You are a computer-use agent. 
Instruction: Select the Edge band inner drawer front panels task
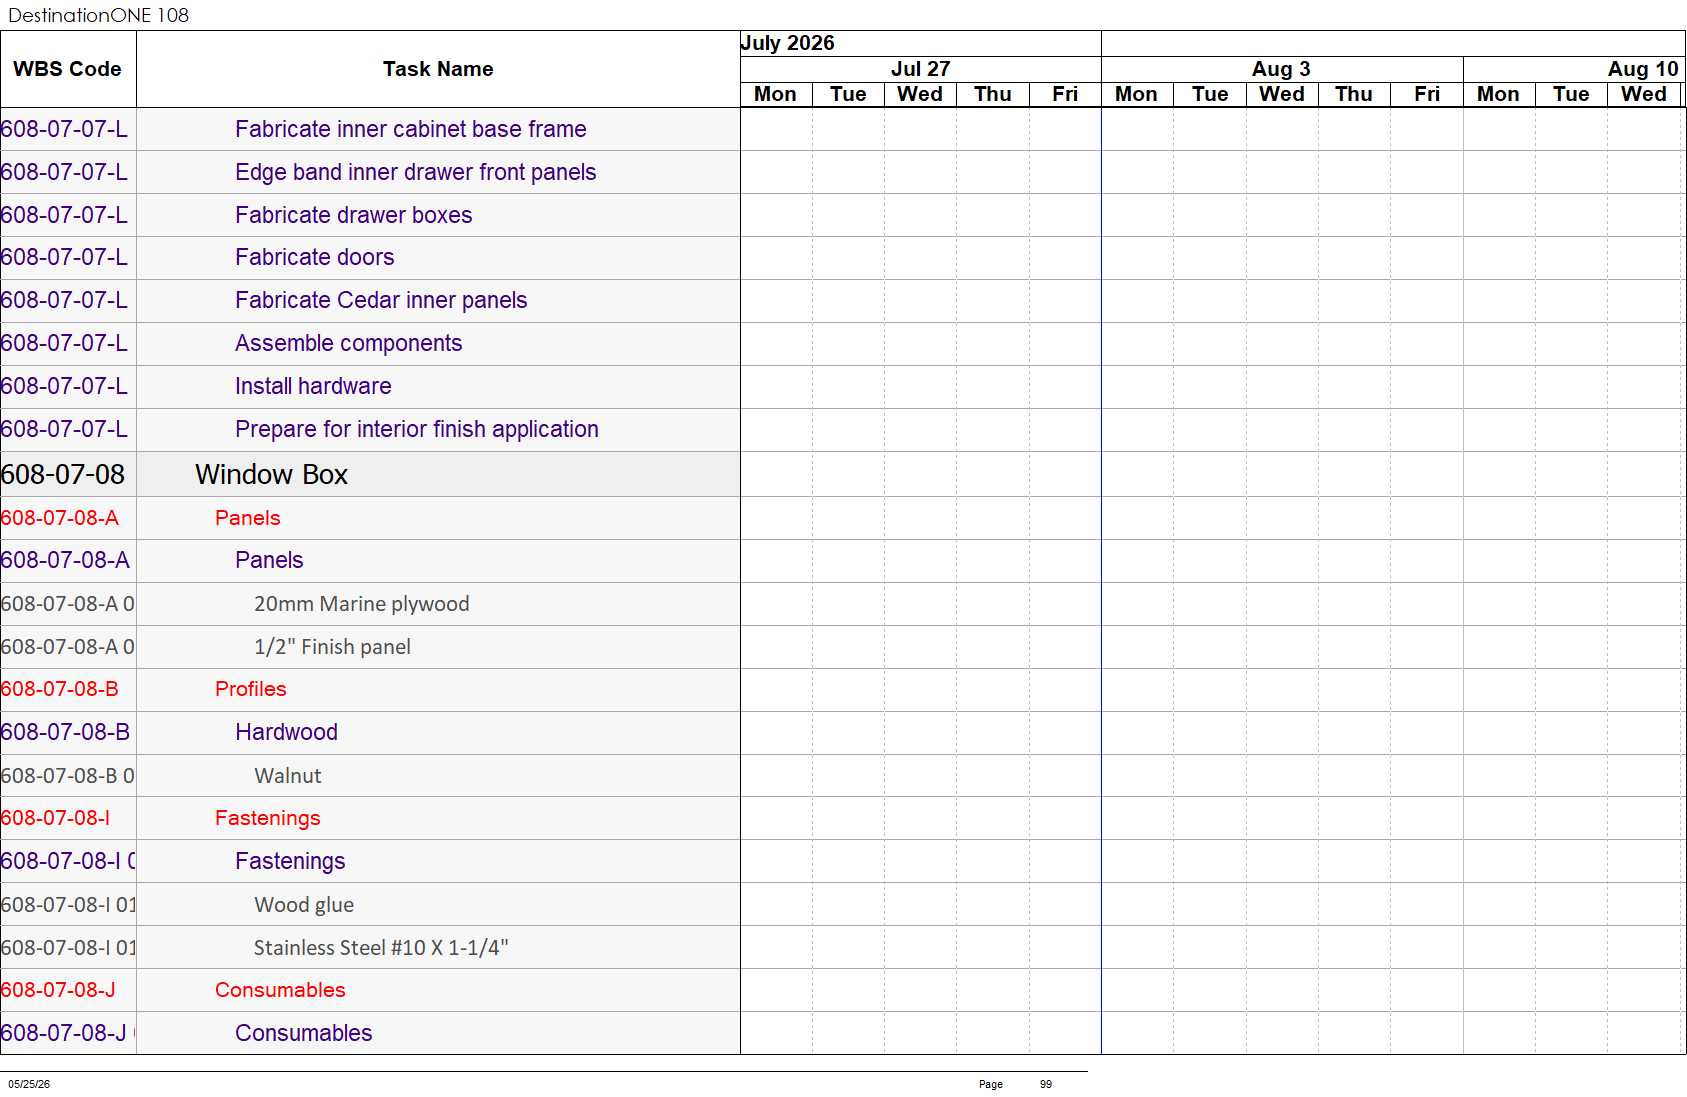tap(415, 172)
